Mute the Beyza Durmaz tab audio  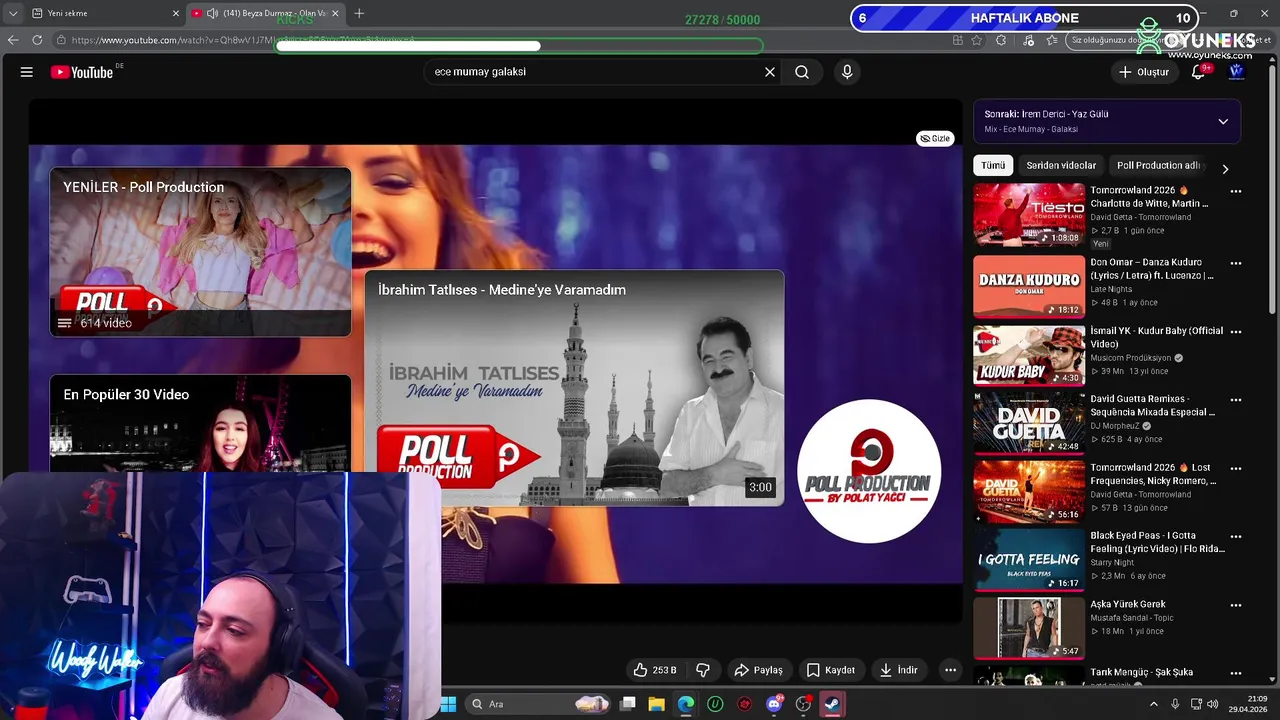click(x=212, y=13)
